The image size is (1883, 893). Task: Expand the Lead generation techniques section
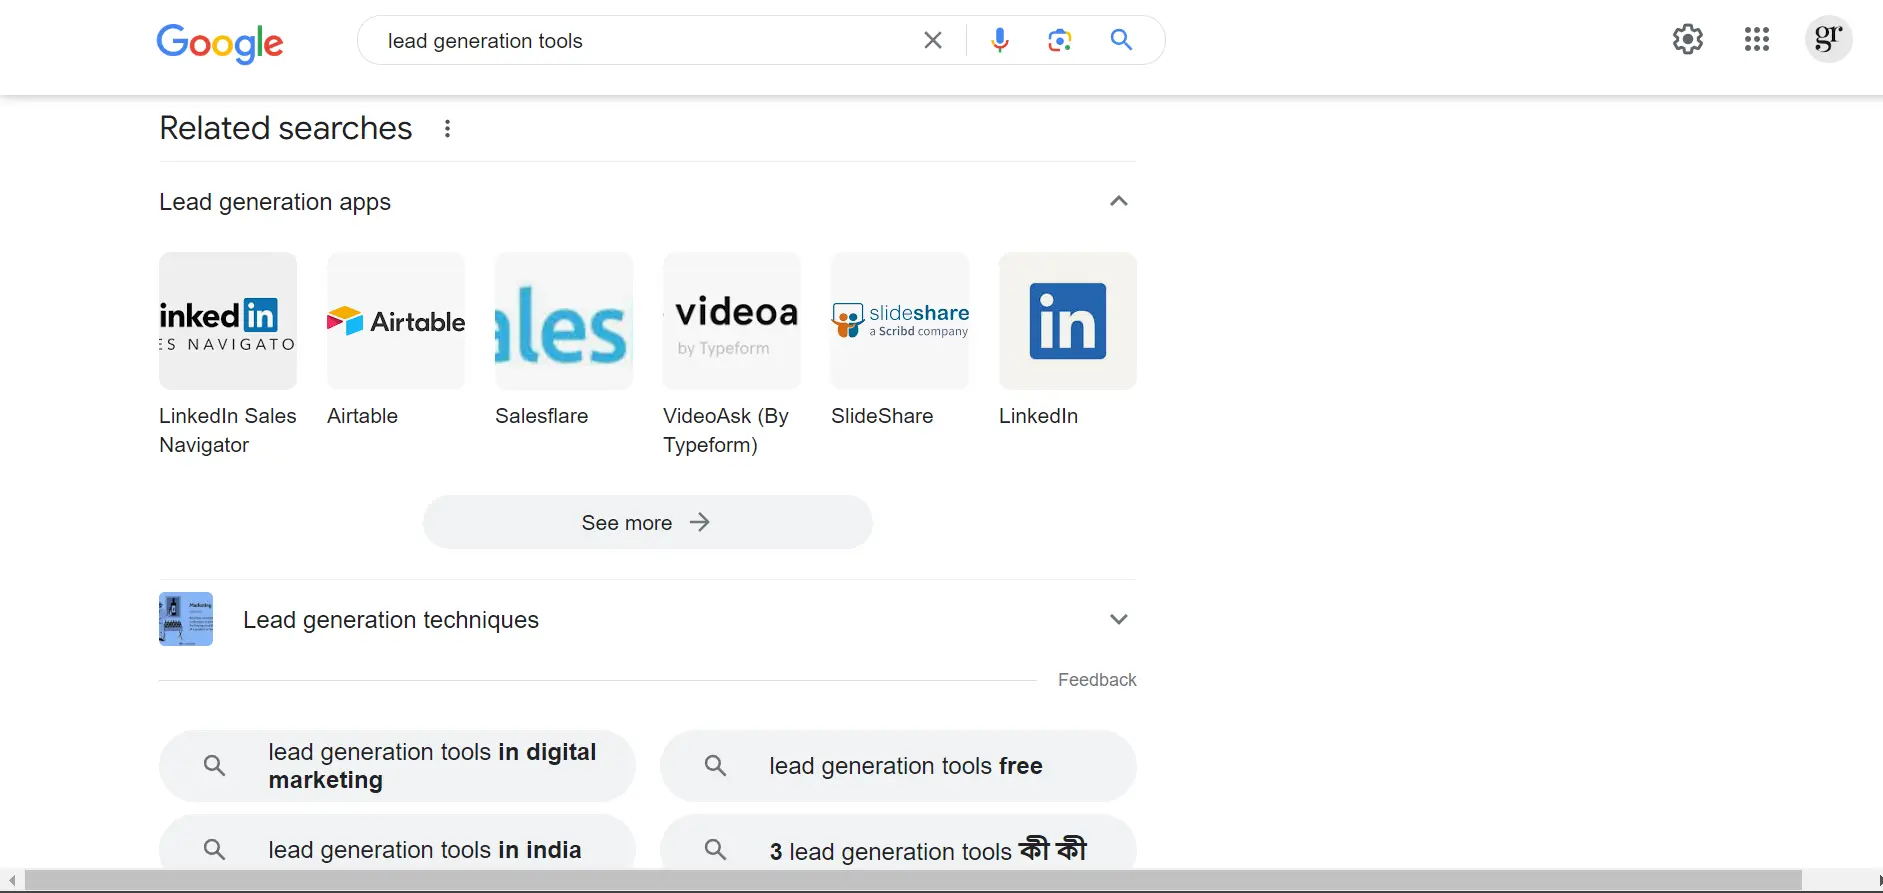tap(1118, 619)
